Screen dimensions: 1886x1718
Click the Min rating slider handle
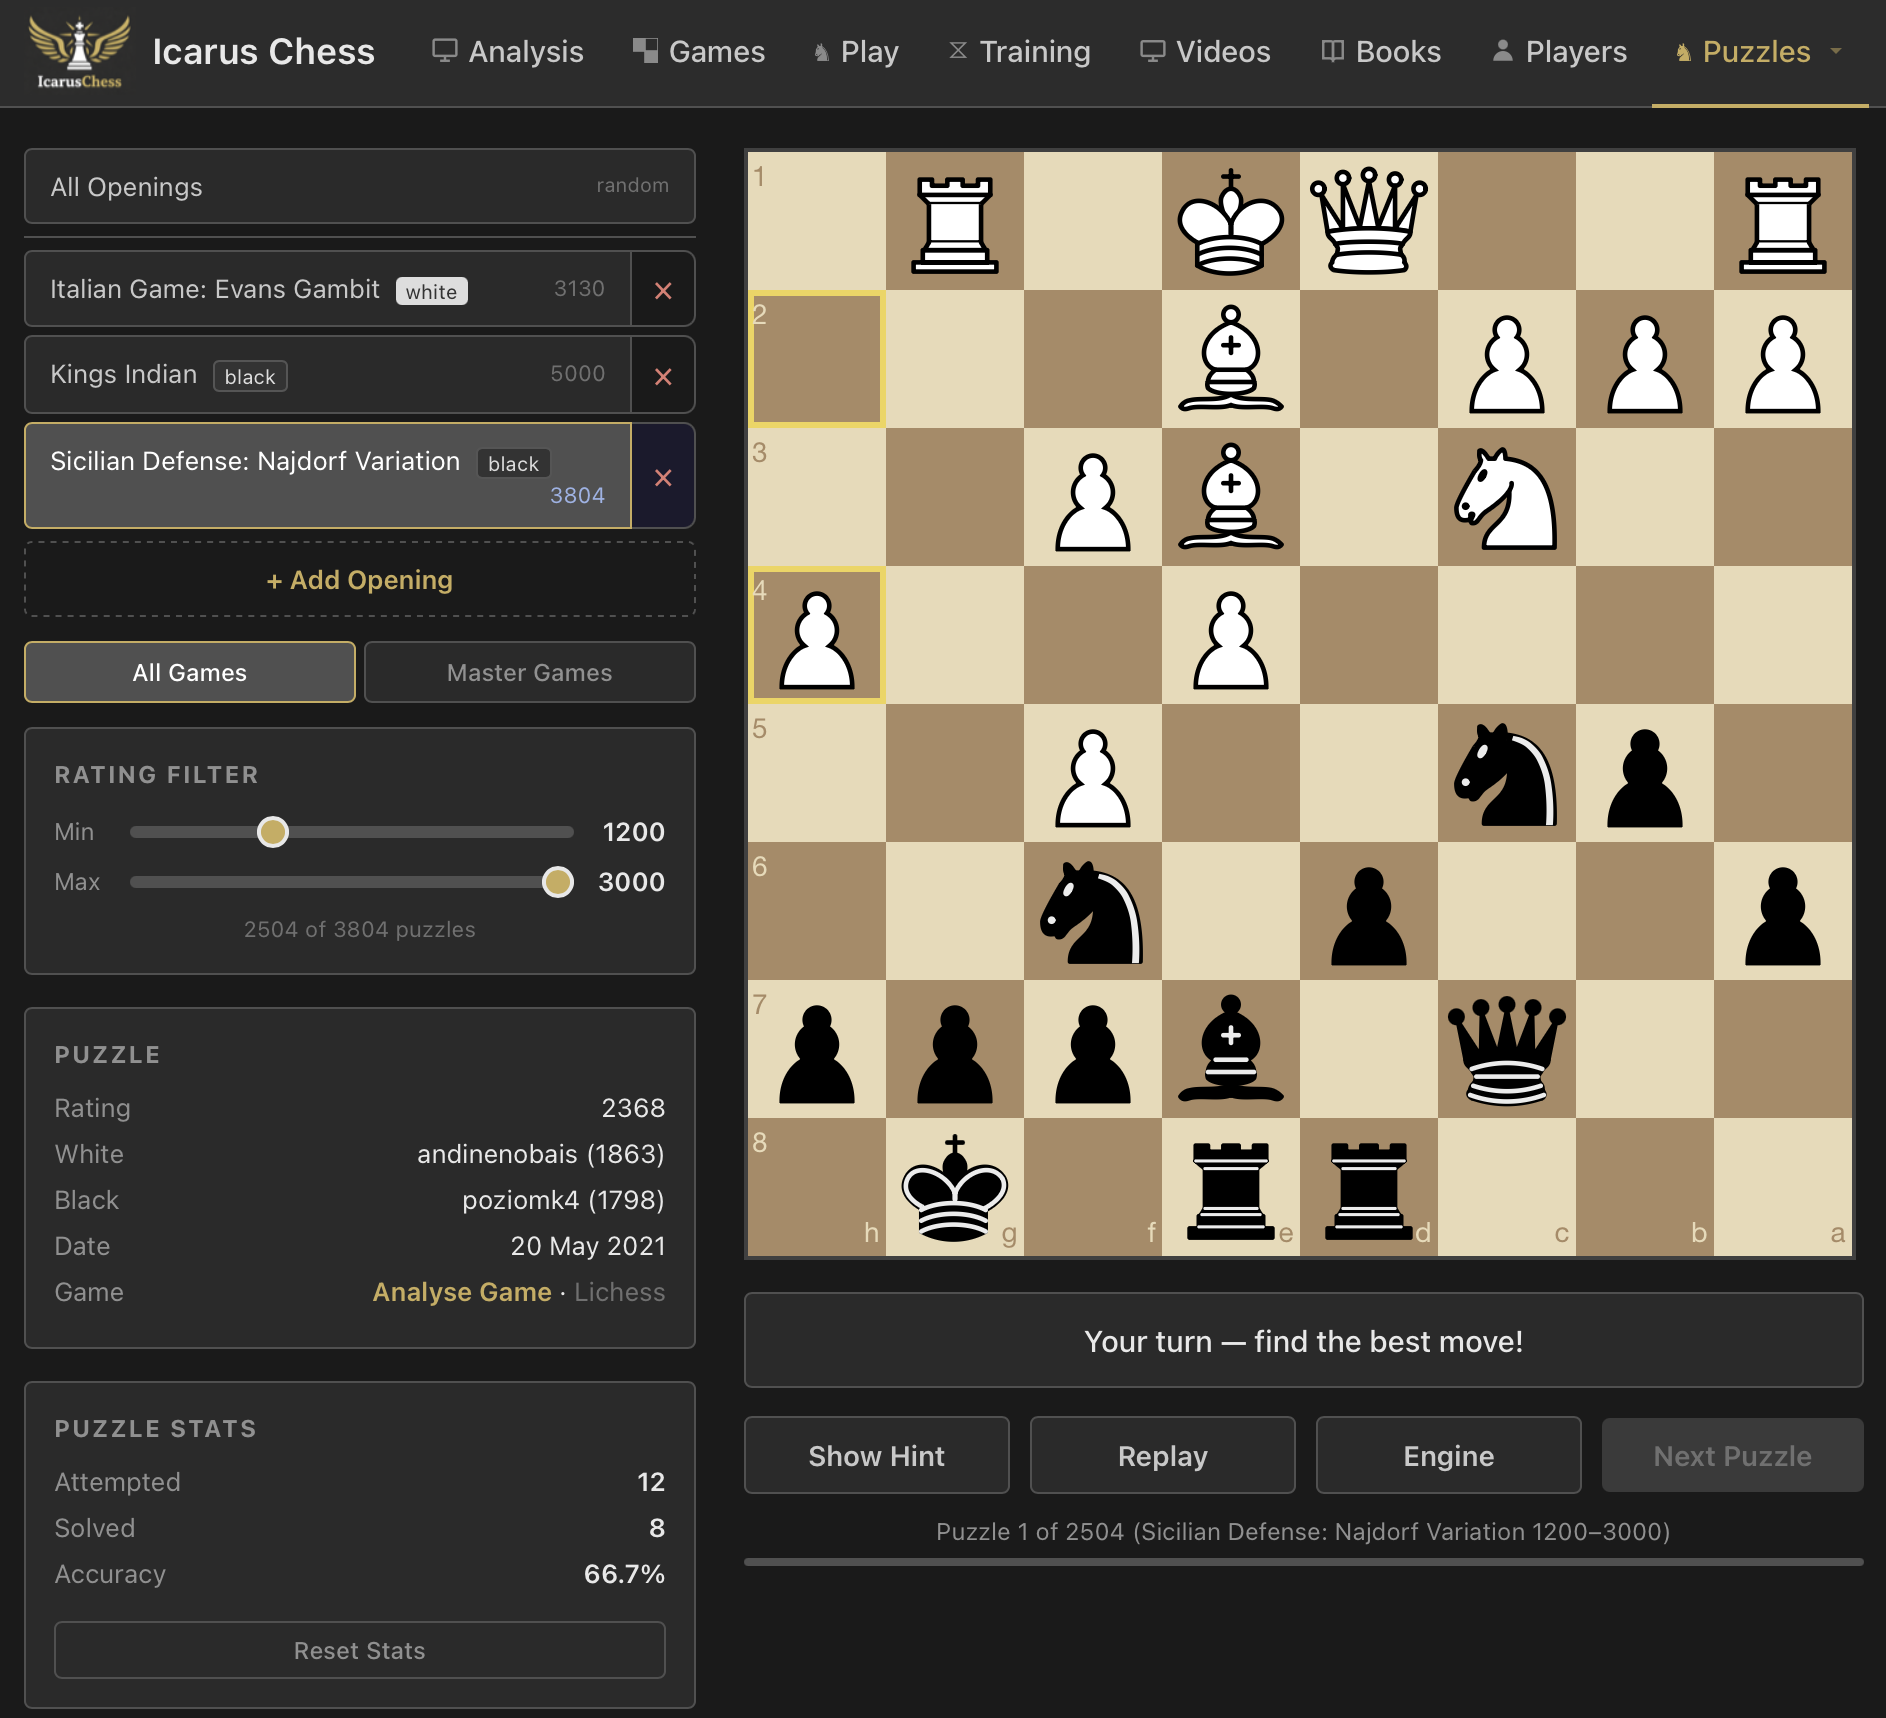(x=272, y=831)
